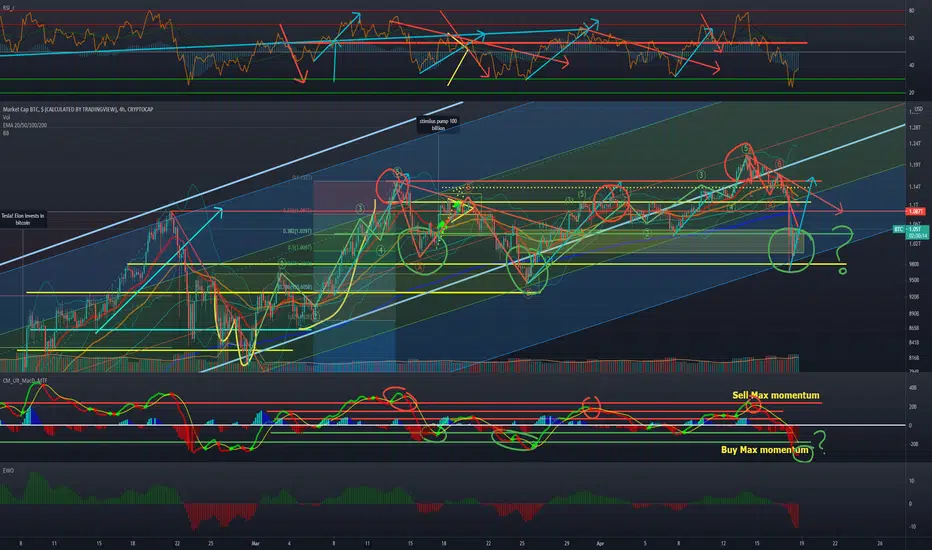
Task: Click the 0.5(1.006T) Fibonacci level label
Action: point(300,247)
